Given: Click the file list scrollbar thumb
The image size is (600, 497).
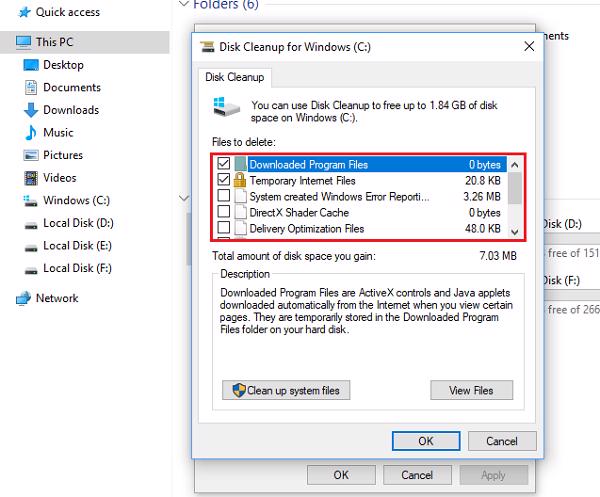Looking at the screenshot, I should coord(514,187).
